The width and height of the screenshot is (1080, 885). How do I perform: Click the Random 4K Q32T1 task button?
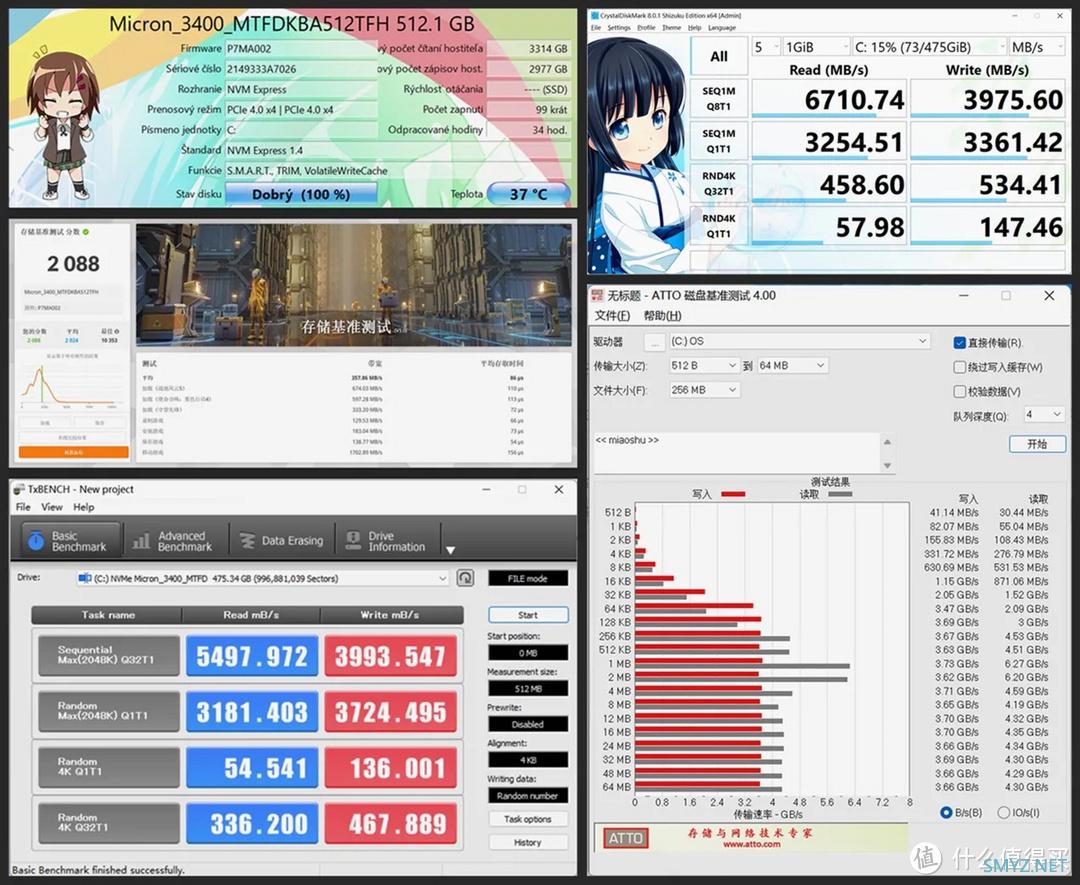point(109,822)
